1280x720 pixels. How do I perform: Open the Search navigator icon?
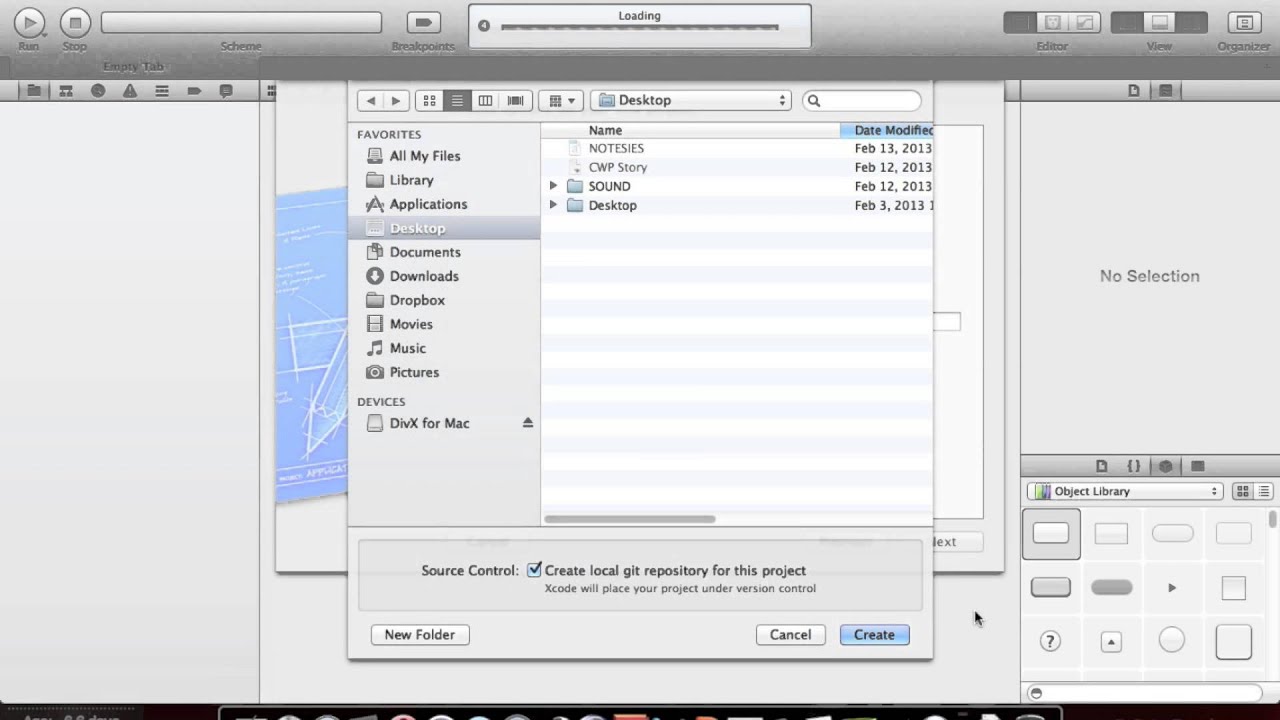click(98, 90)
